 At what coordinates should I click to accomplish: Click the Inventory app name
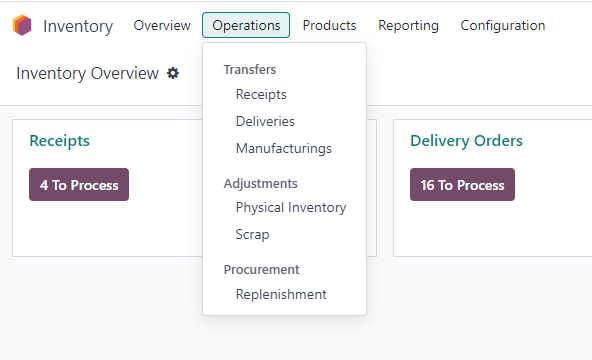click(78, 26)
